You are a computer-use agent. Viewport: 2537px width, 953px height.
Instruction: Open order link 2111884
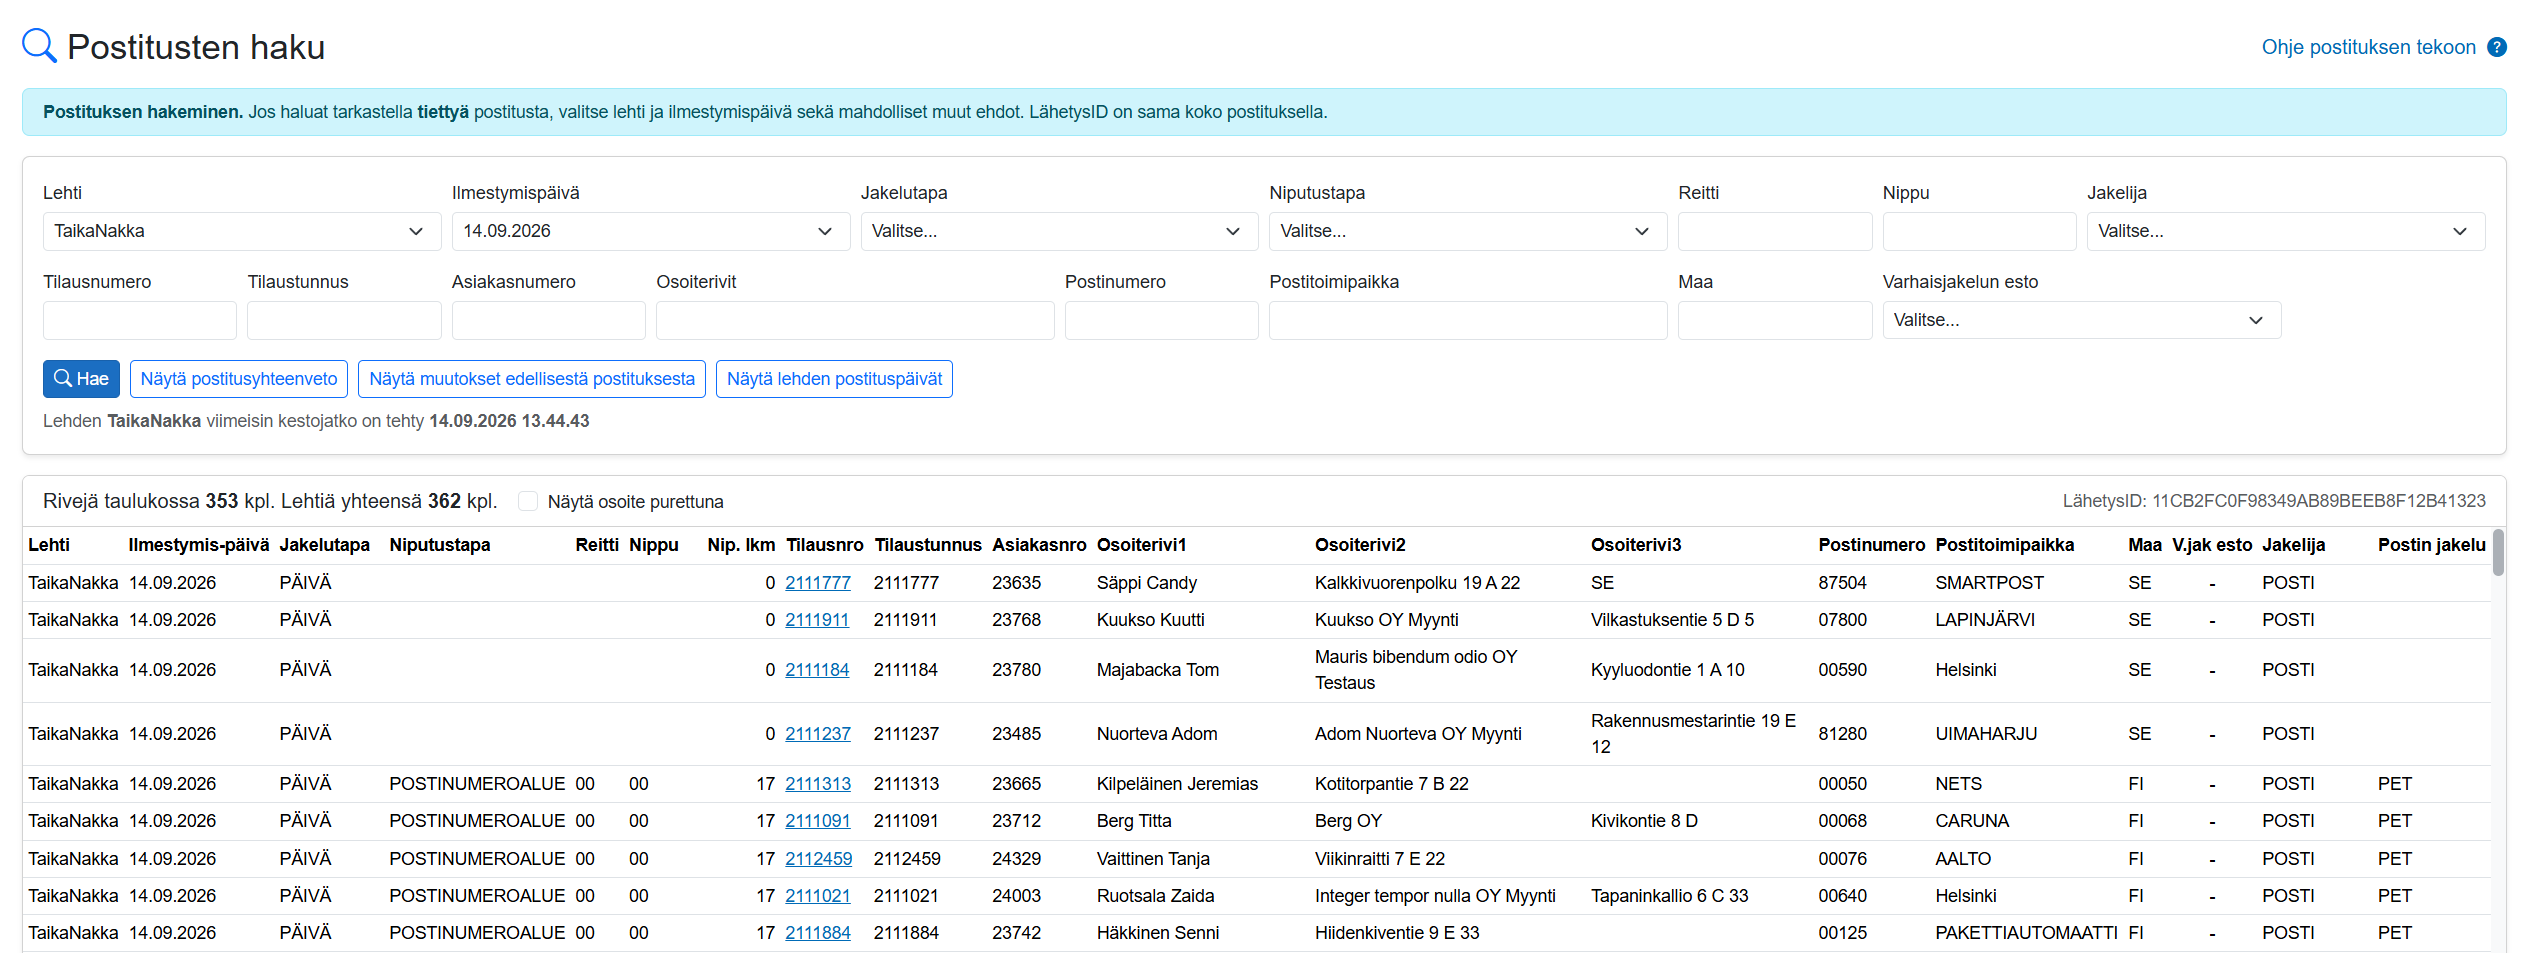818,933
